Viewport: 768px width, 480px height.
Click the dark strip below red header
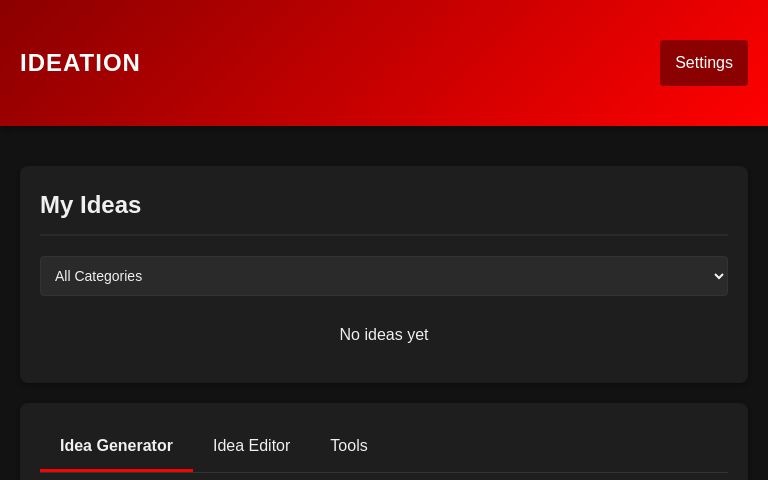[x=384, y=146]
